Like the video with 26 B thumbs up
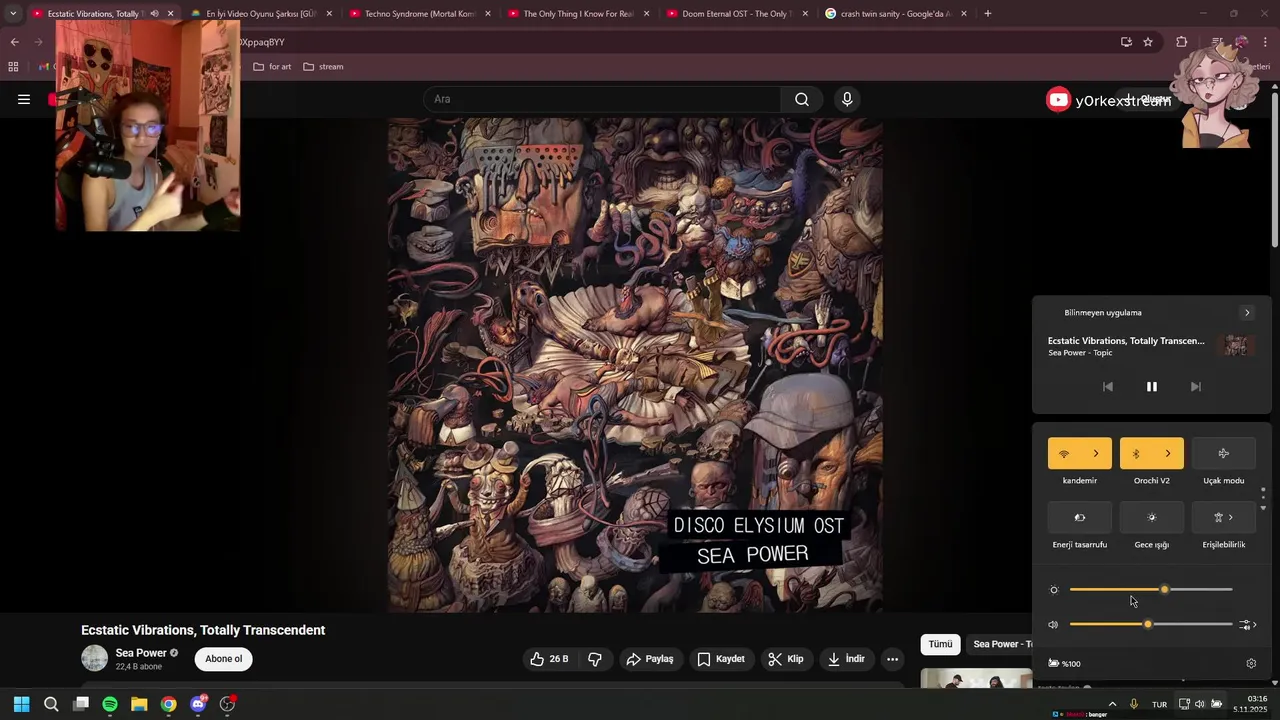The width and height of the screenshot is (1280, 720). point(549,659)
